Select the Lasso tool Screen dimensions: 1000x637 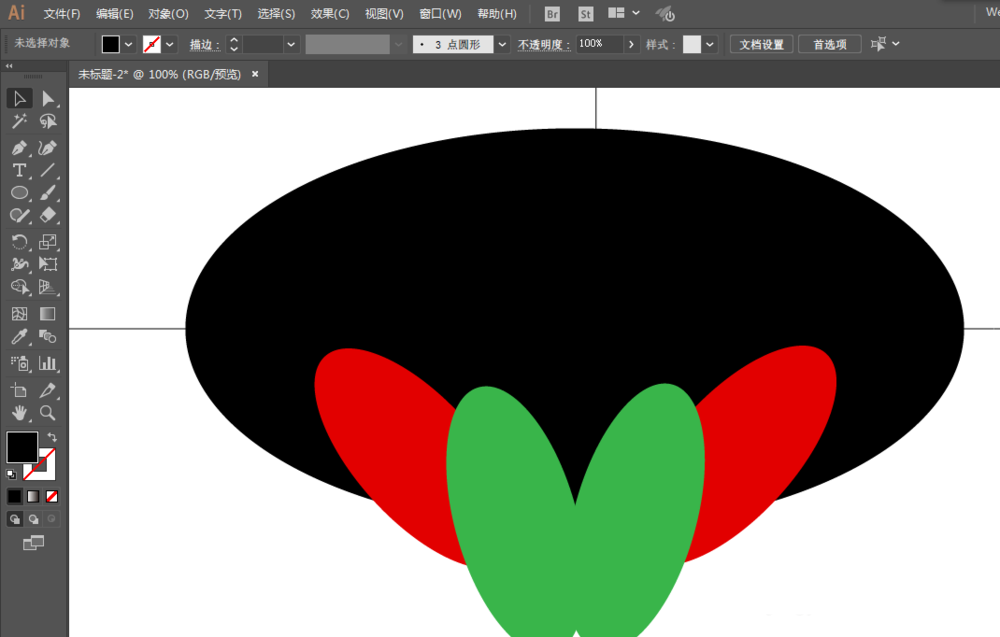click(48, 121)
